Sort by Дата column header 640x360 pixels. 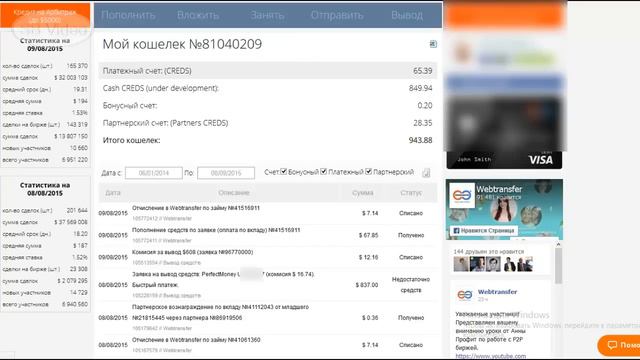click(113, 193)
